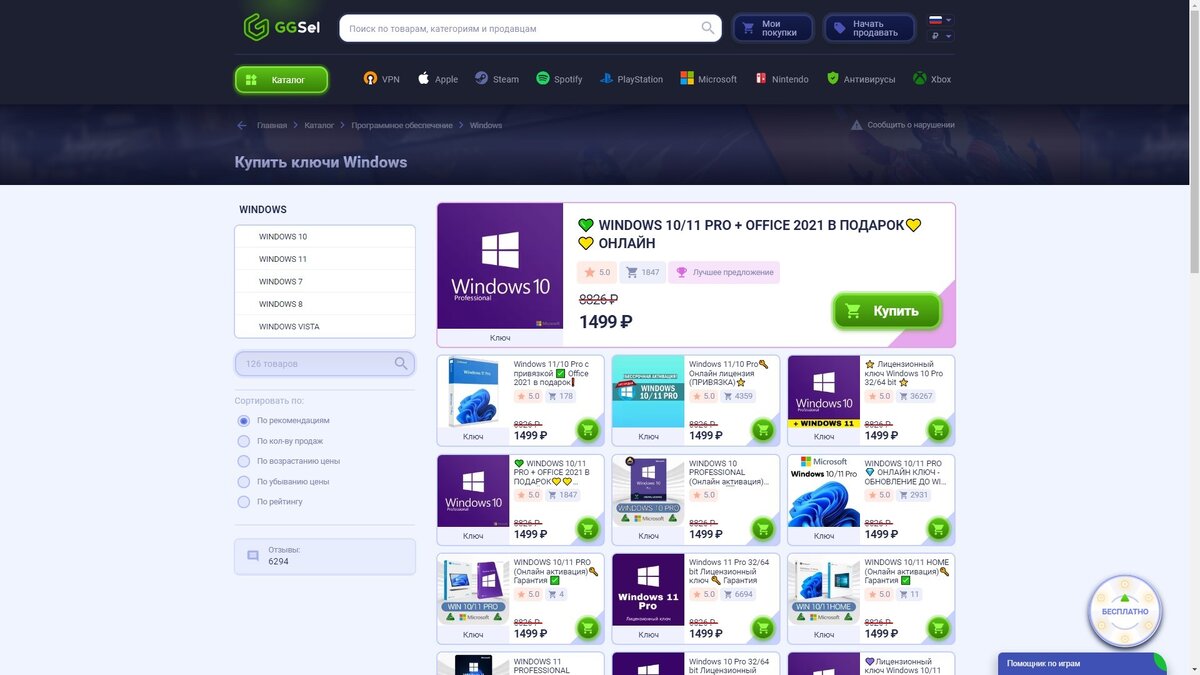Viewport: 1200px width, 675px height.
Task: Open featured Windows 10 Professional thumbnail
Action: coord(500,266)
